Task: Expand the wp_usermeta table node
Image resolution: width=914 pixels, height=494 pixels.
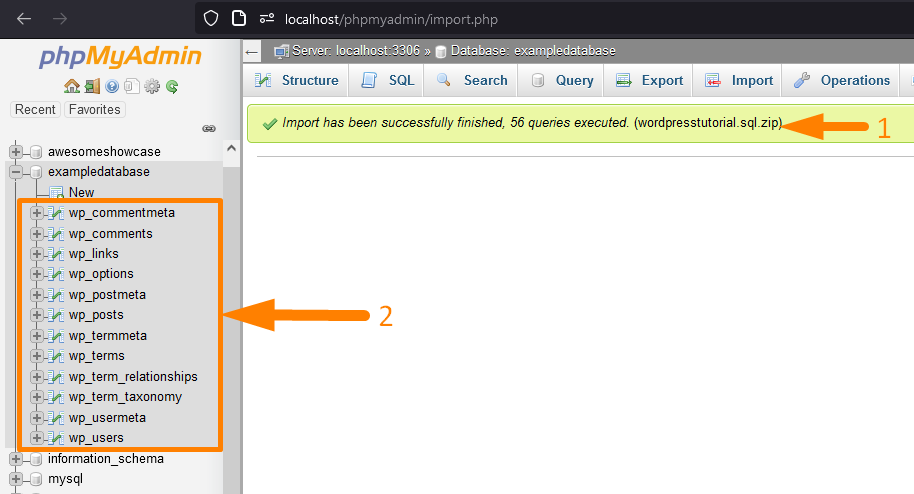Action: click(36, 418)
